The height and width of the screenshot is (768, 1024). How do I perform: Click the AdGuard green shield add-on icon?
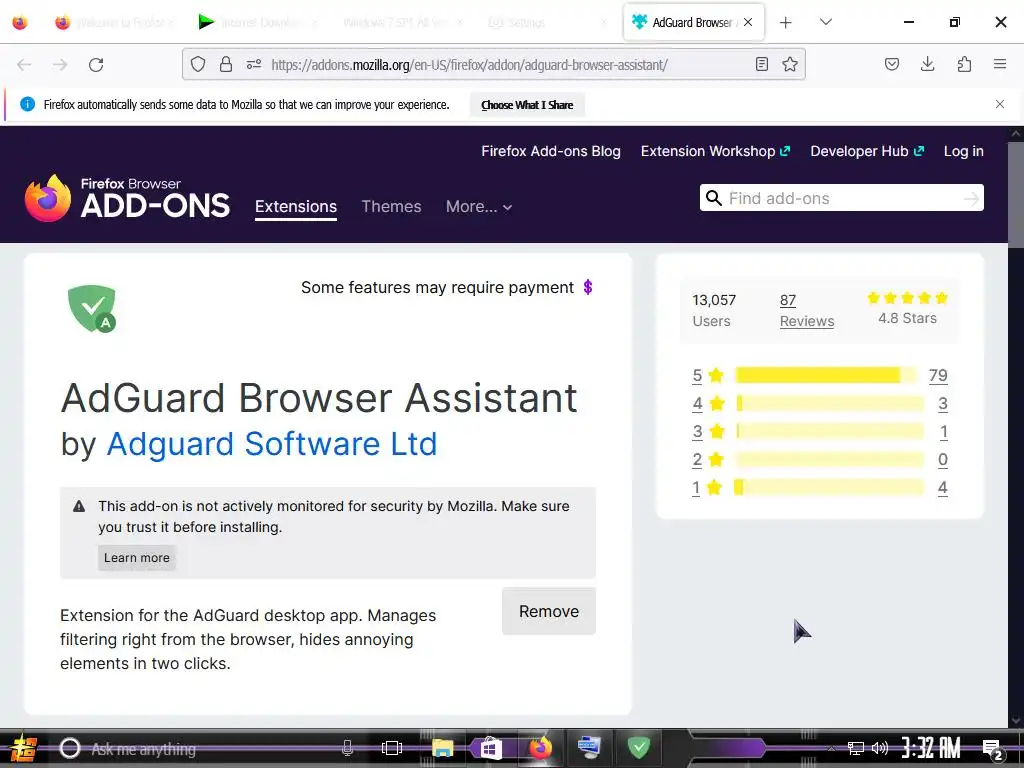pyautogui.click(x=92, y=309)
